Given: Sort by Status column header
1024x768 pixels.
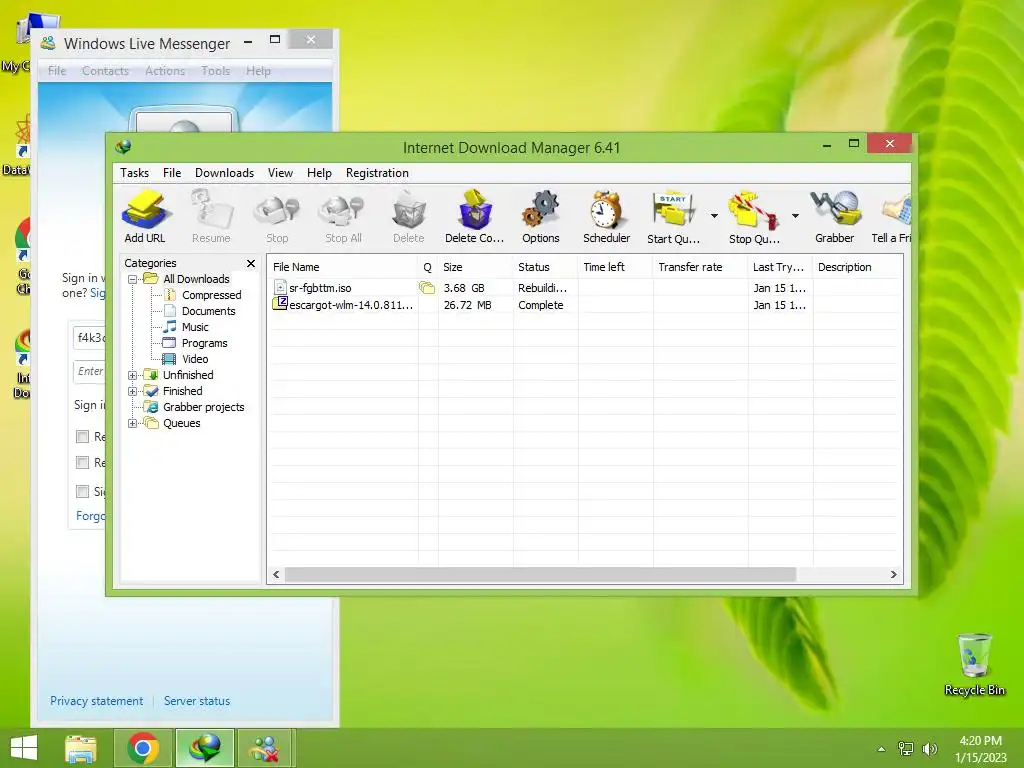Looking at the screenshot, I should coord(545,267).
